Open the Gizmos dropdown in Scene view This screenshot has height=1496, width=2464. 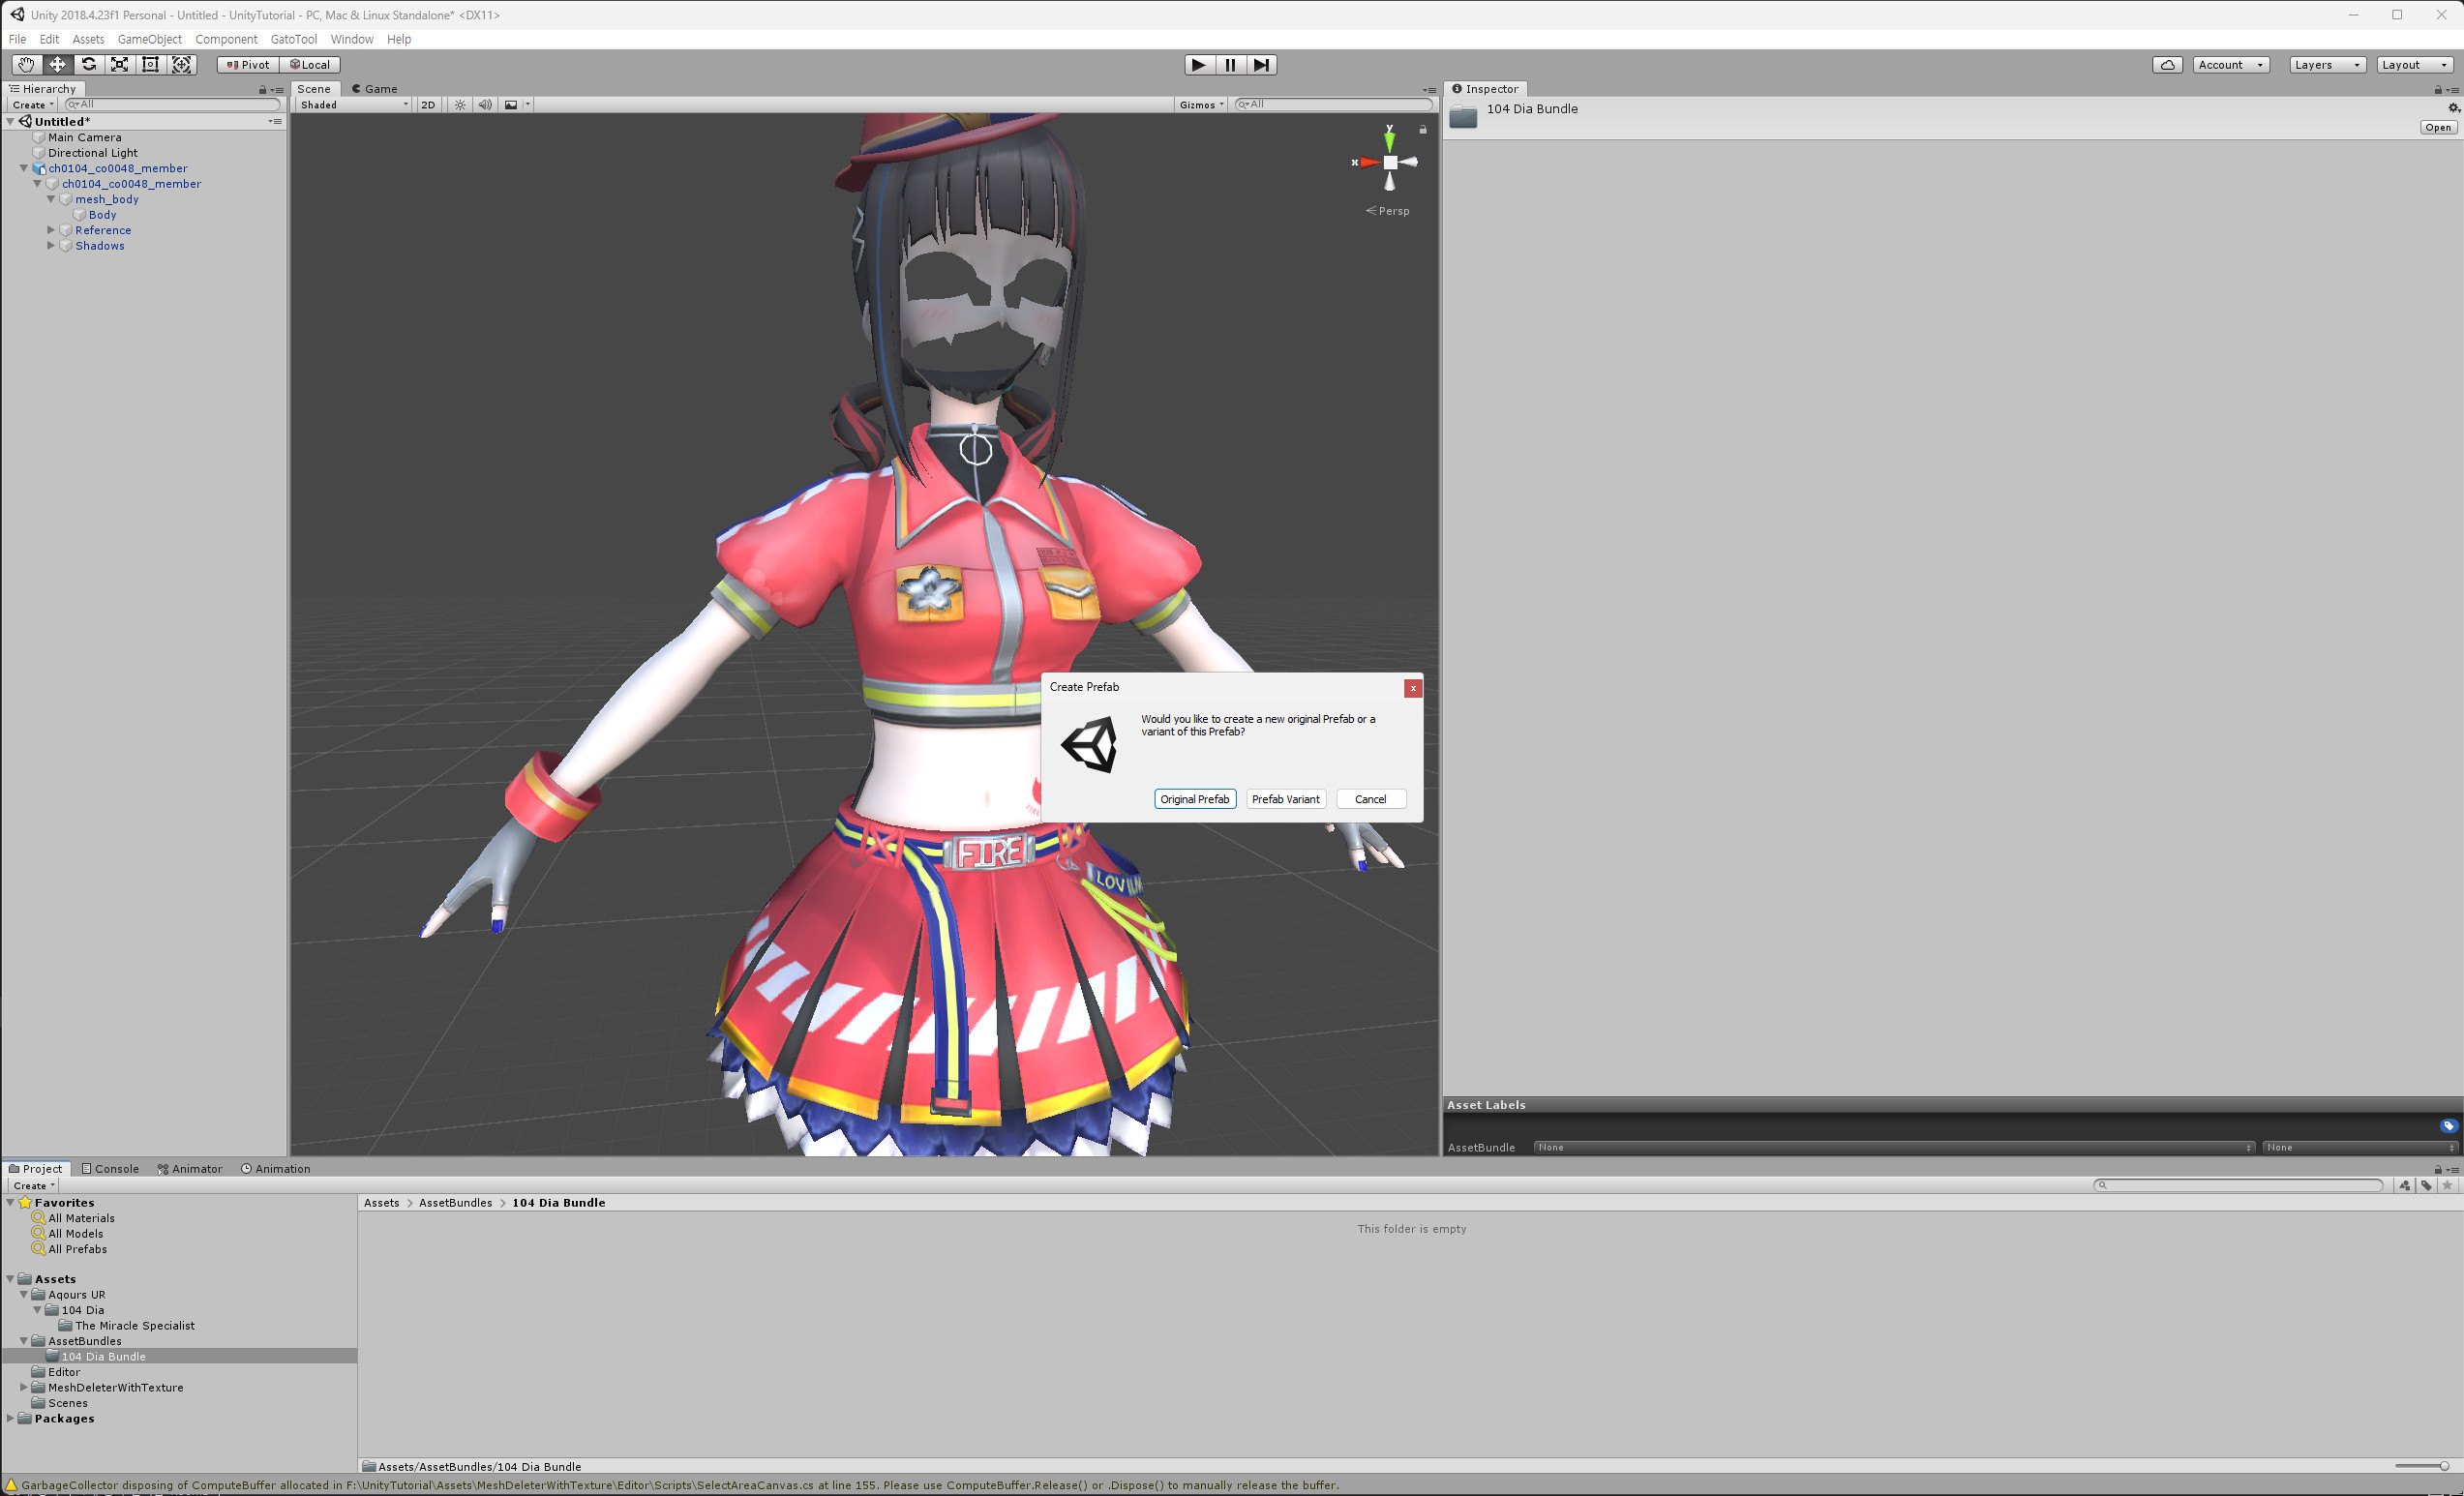(x=1199, y=104)
